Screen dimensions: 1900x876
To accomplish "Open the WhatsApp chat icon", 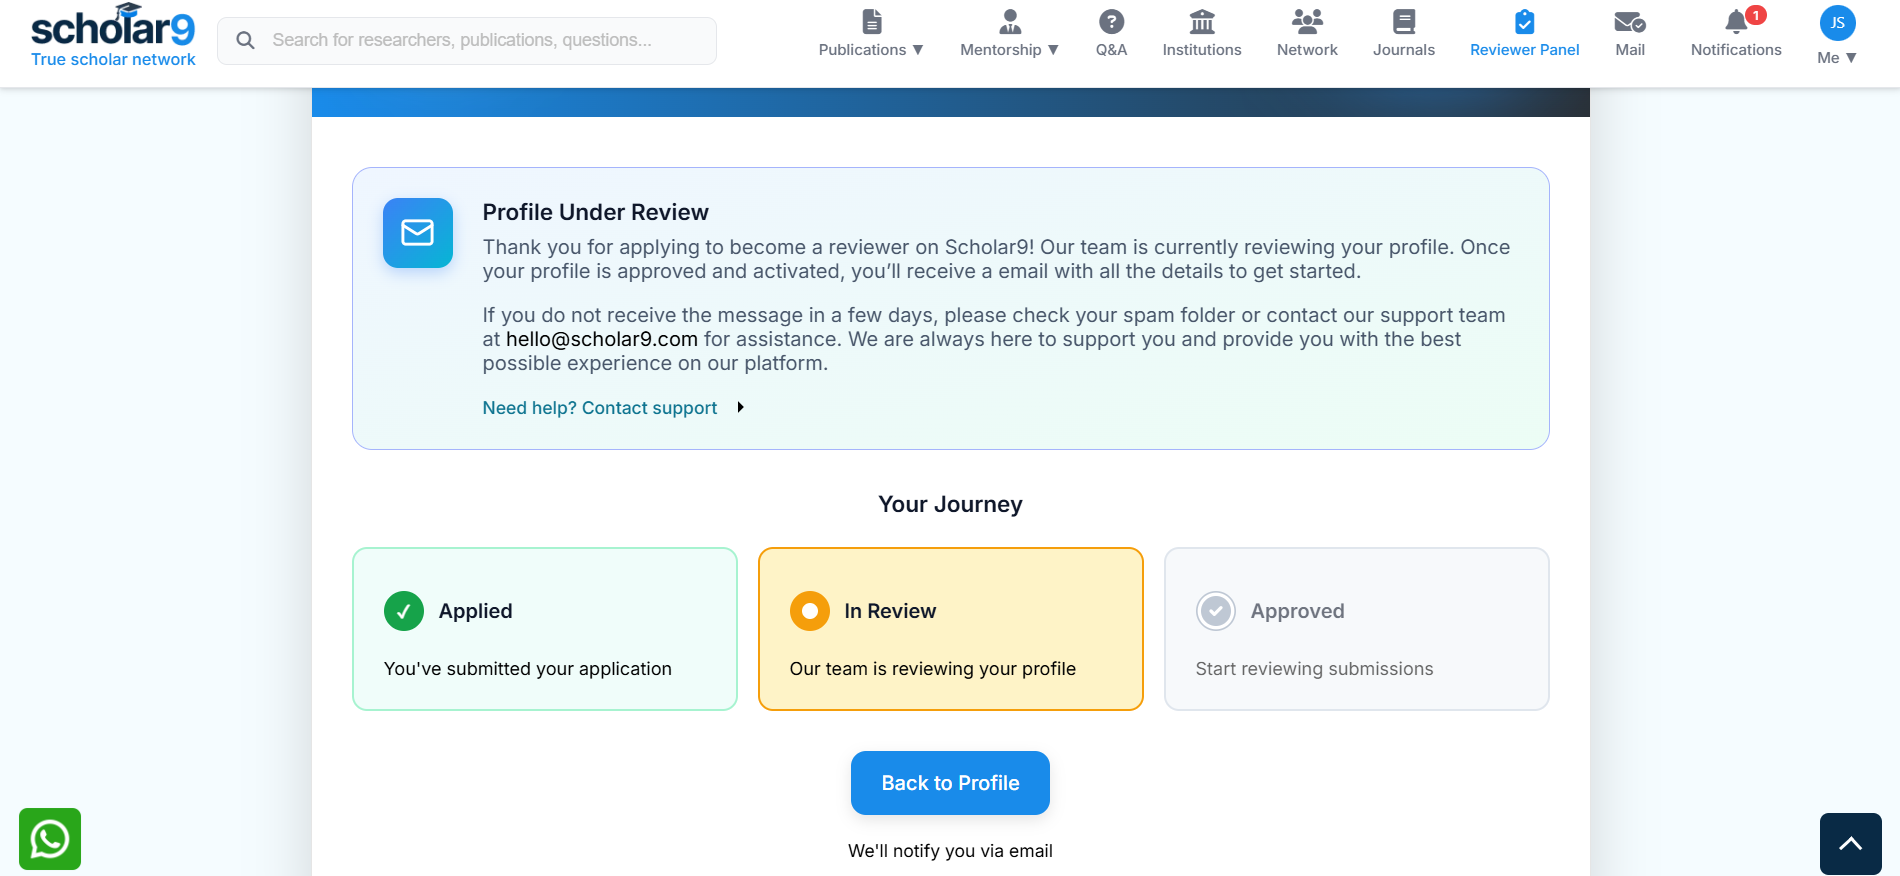I will pyautogui.click(x=50, y=839).
